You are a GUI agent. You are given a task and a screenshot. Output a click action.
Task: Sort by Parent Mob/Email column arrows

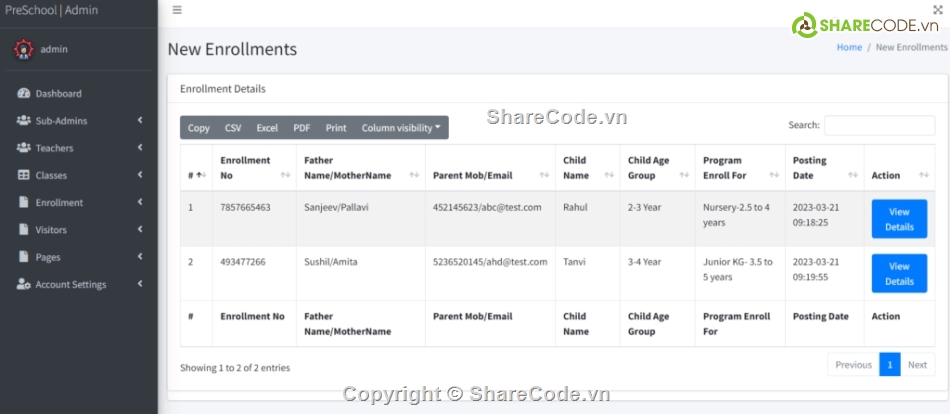(x=545, y=175)
